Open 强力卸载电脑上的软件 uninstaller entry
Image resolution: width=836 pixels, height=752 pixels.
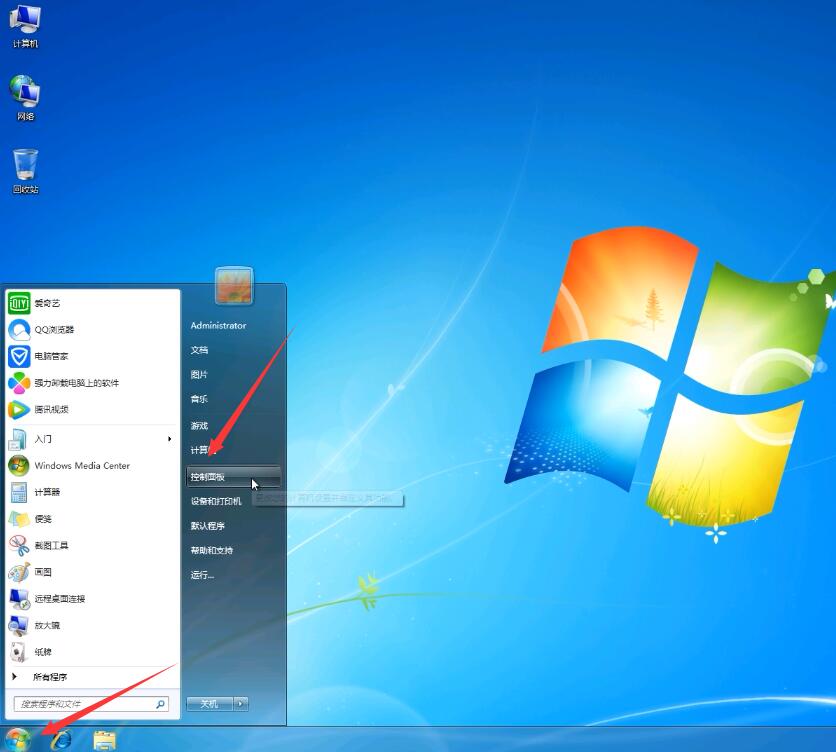(x=92, y=383)
